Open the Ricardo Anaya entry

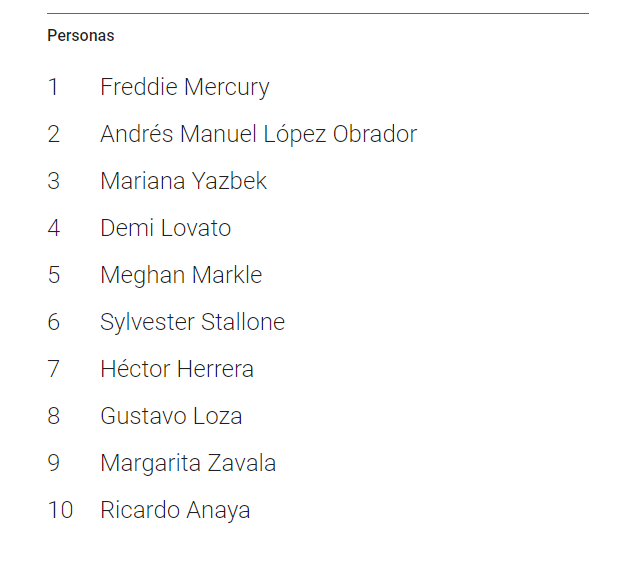(x=175, y=510)
